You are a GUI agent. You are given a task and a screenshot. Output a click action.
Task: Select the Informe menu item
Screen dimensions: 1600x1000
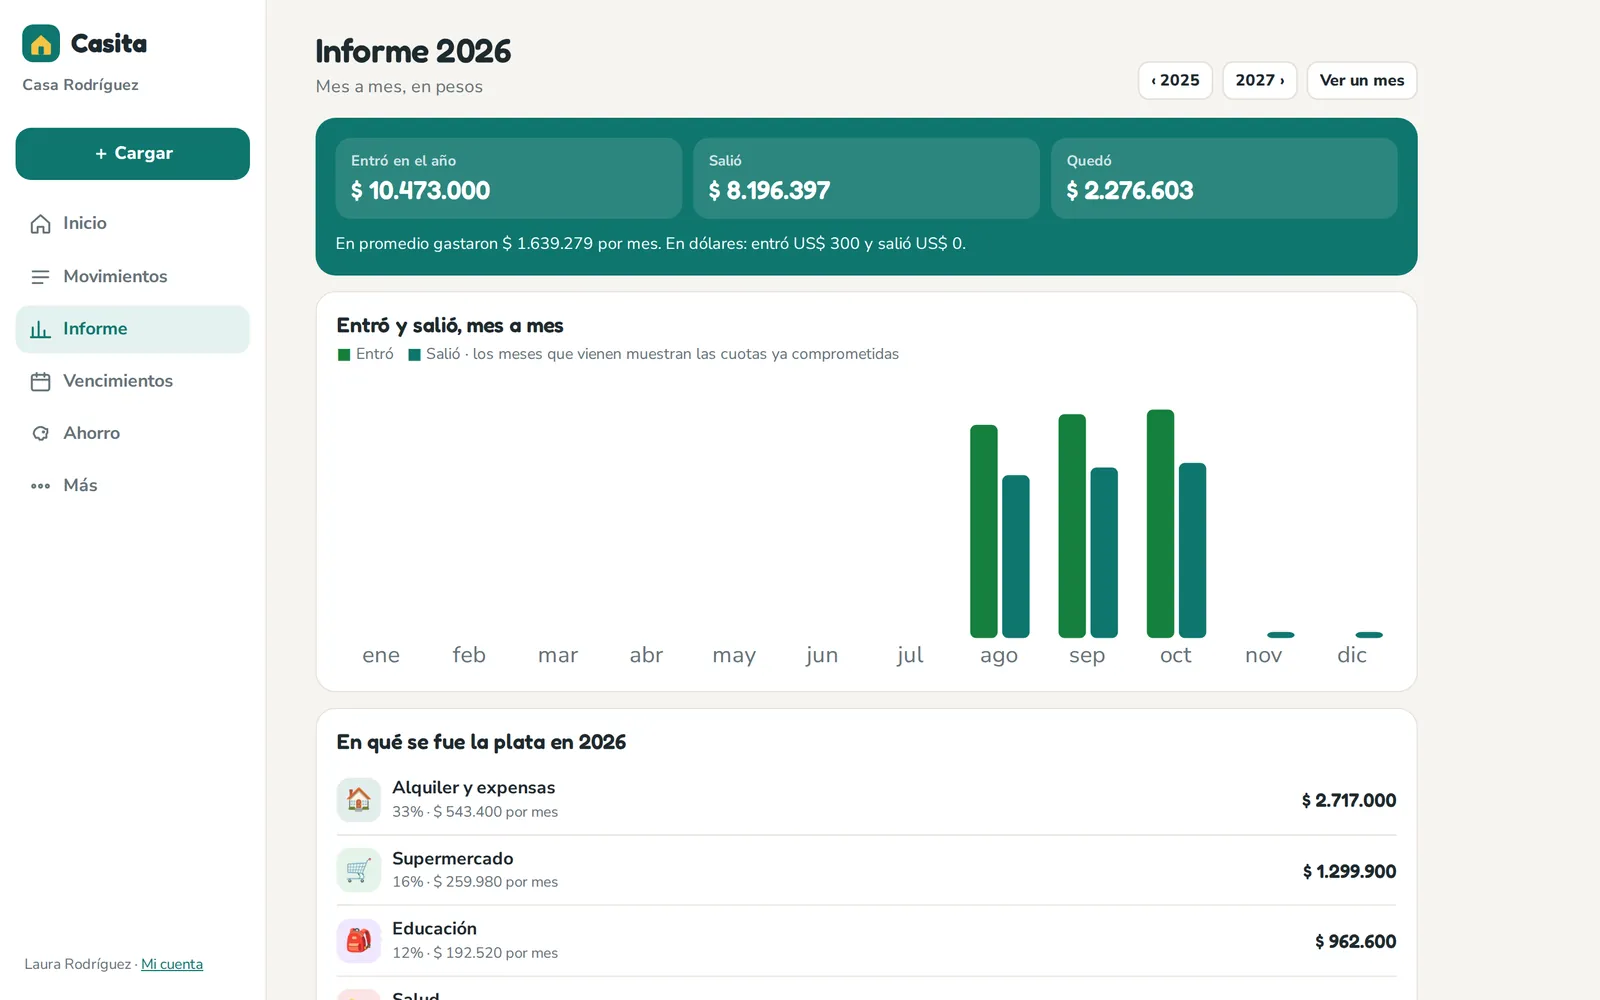133,329
